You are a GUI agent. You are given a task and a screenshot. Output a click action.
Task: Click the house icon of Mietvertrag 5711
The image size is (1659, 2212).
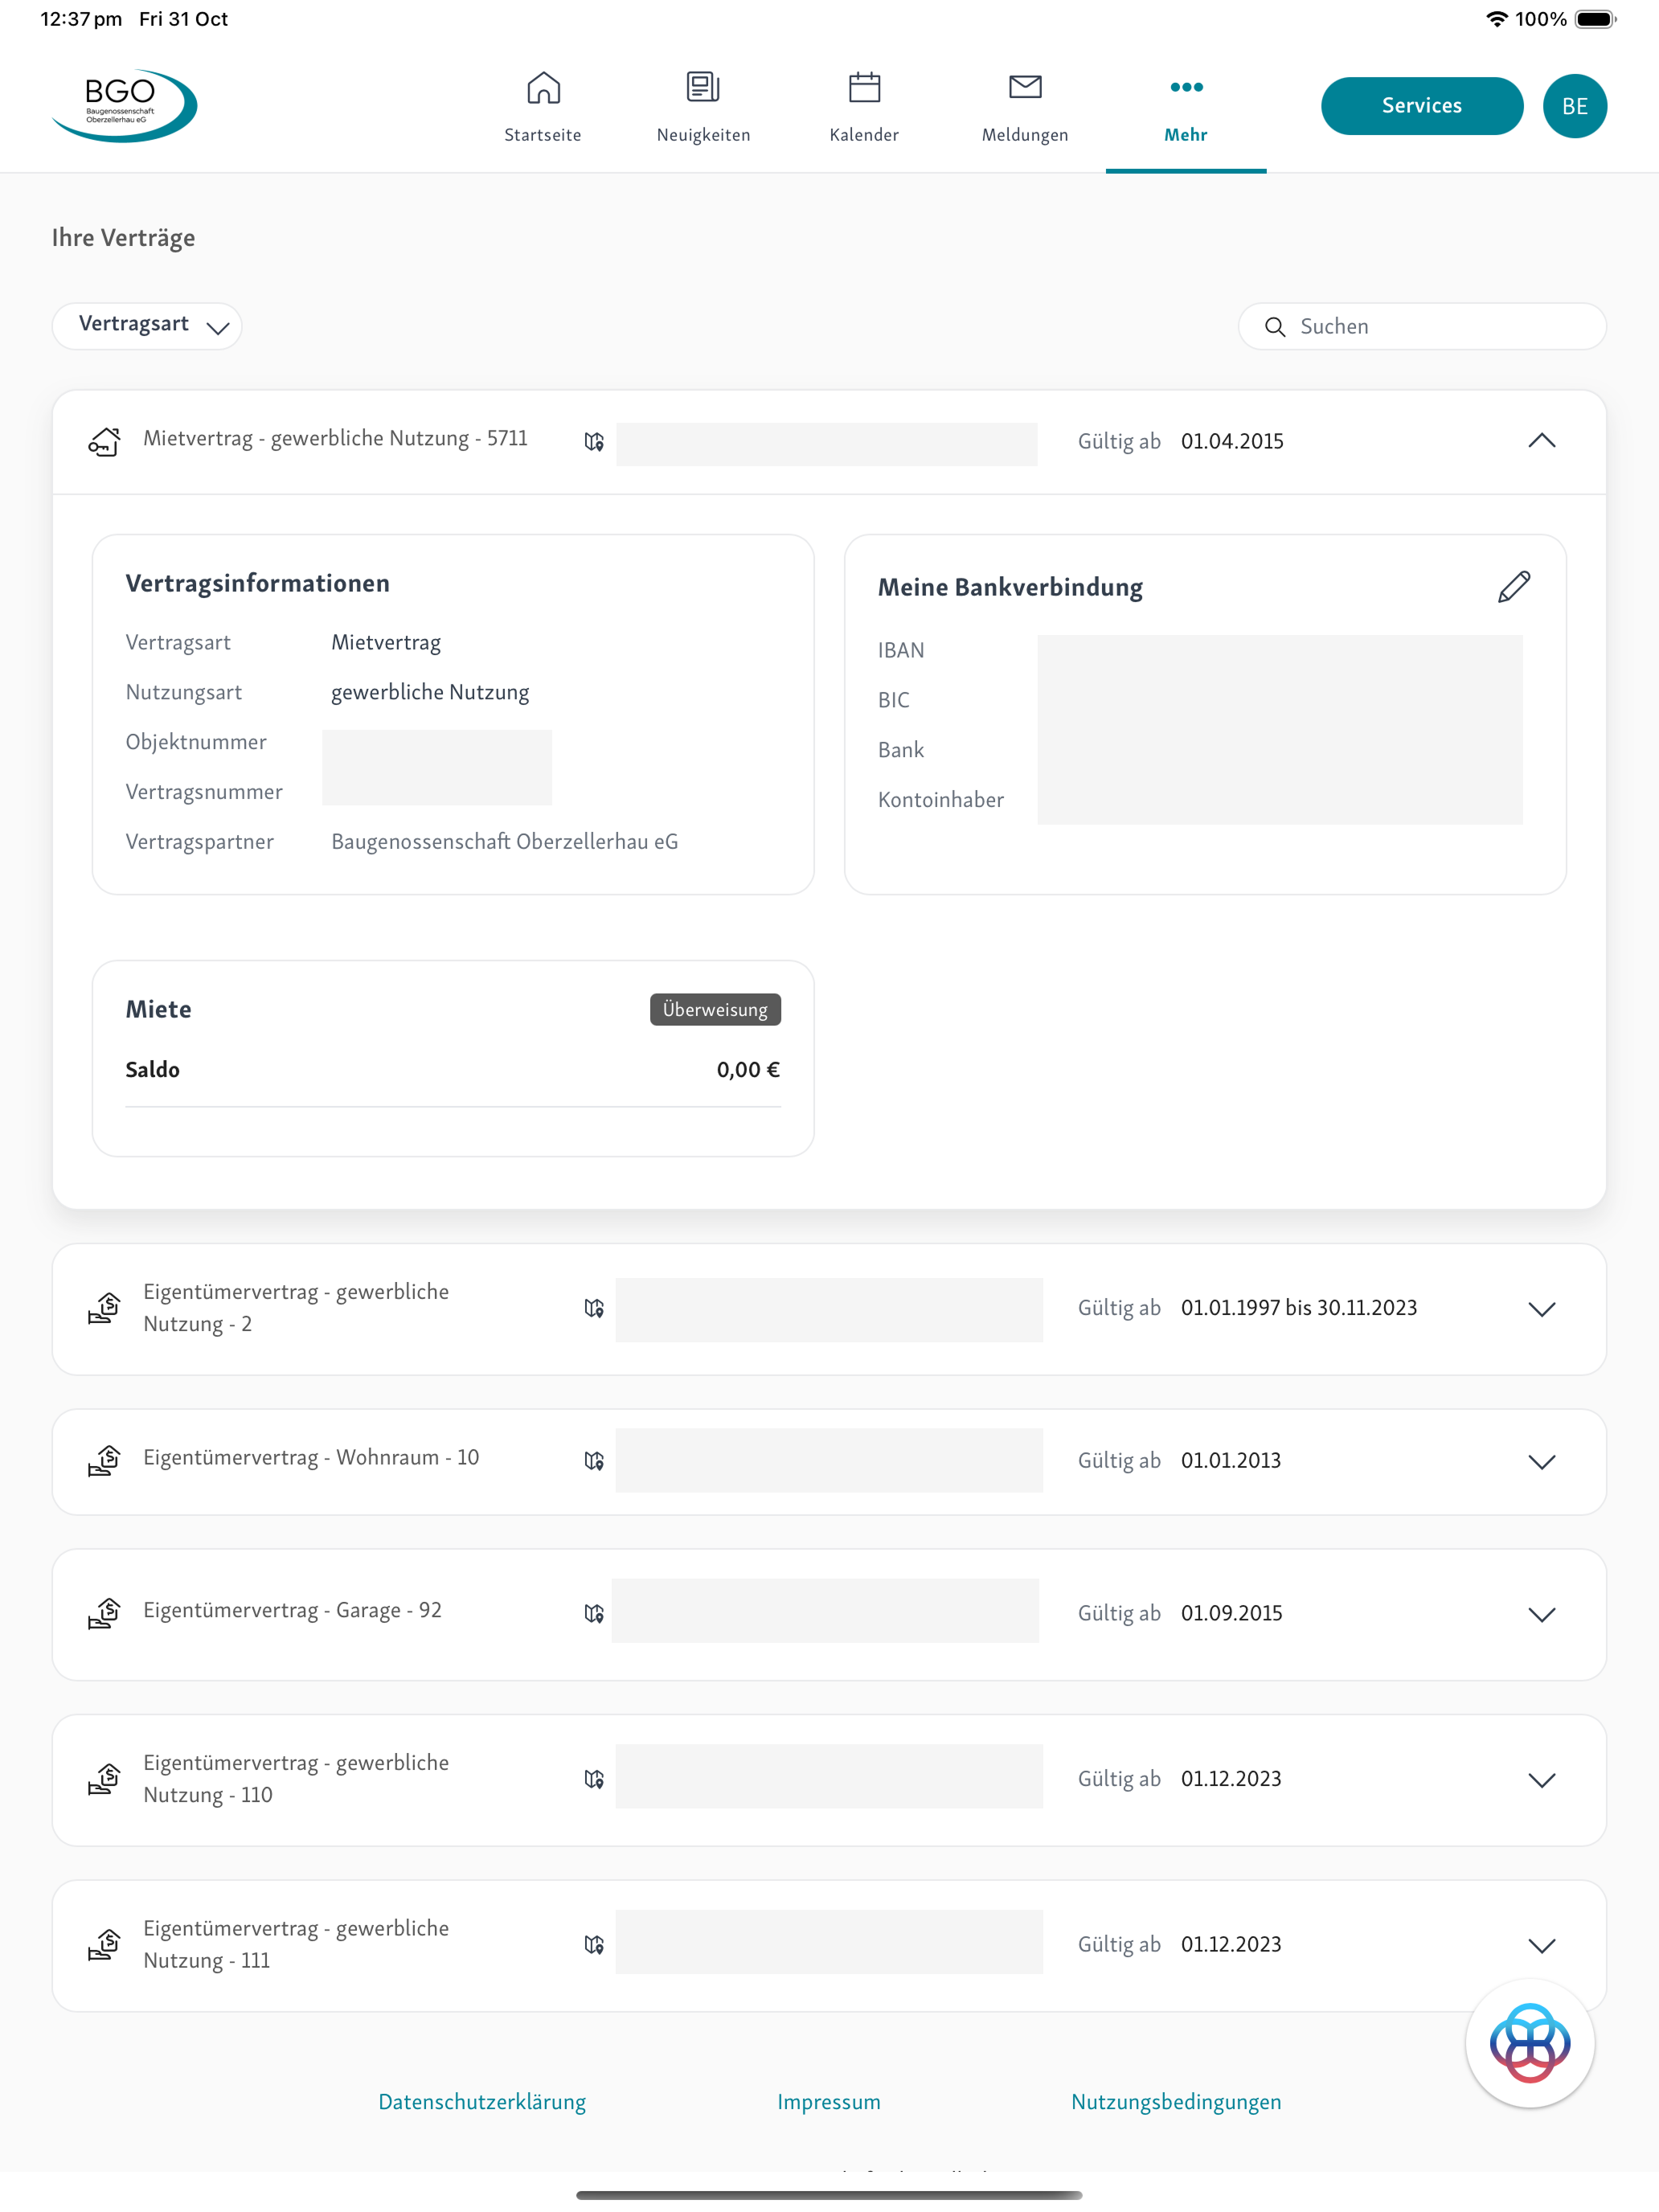click(104, 441)
